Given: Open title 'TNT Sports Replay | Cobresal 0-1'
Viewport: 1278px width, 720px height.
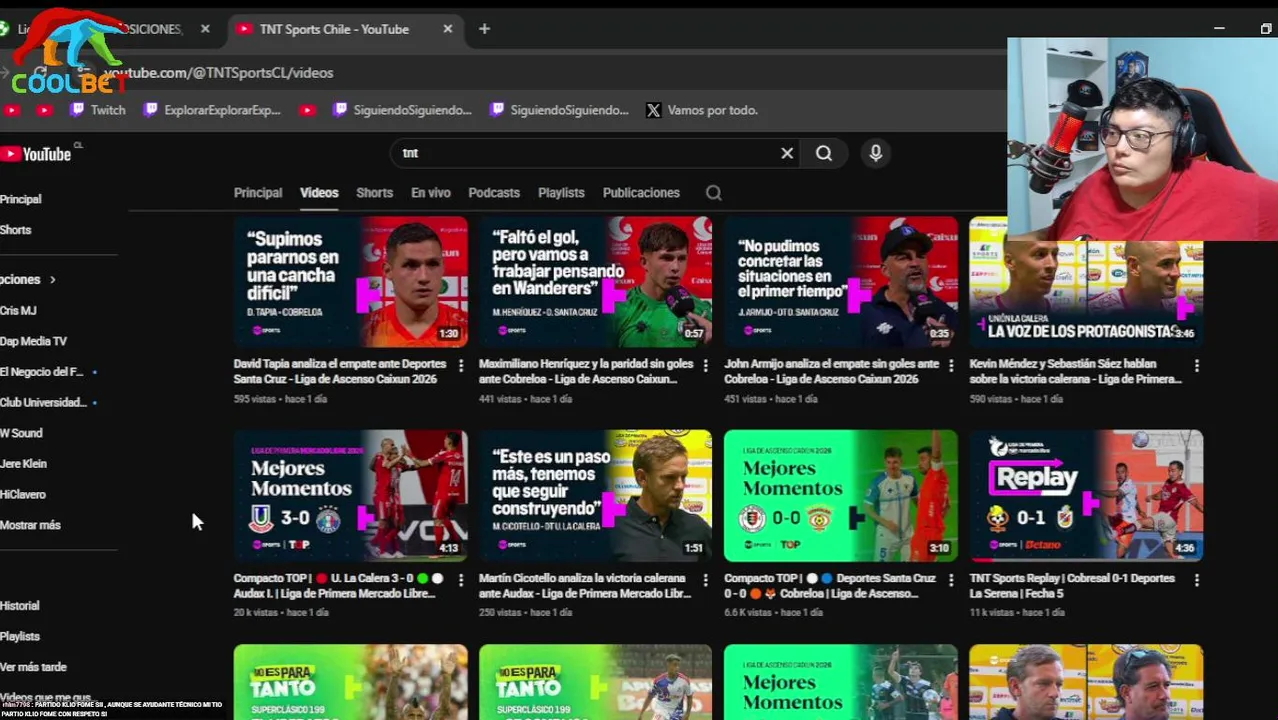Looking at the screenshot, I should tap(1072, 586).
